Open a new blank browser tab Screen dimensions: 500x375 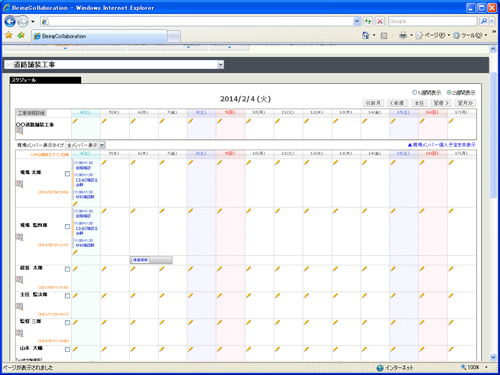pyautogui.click(x=174, y=36)
